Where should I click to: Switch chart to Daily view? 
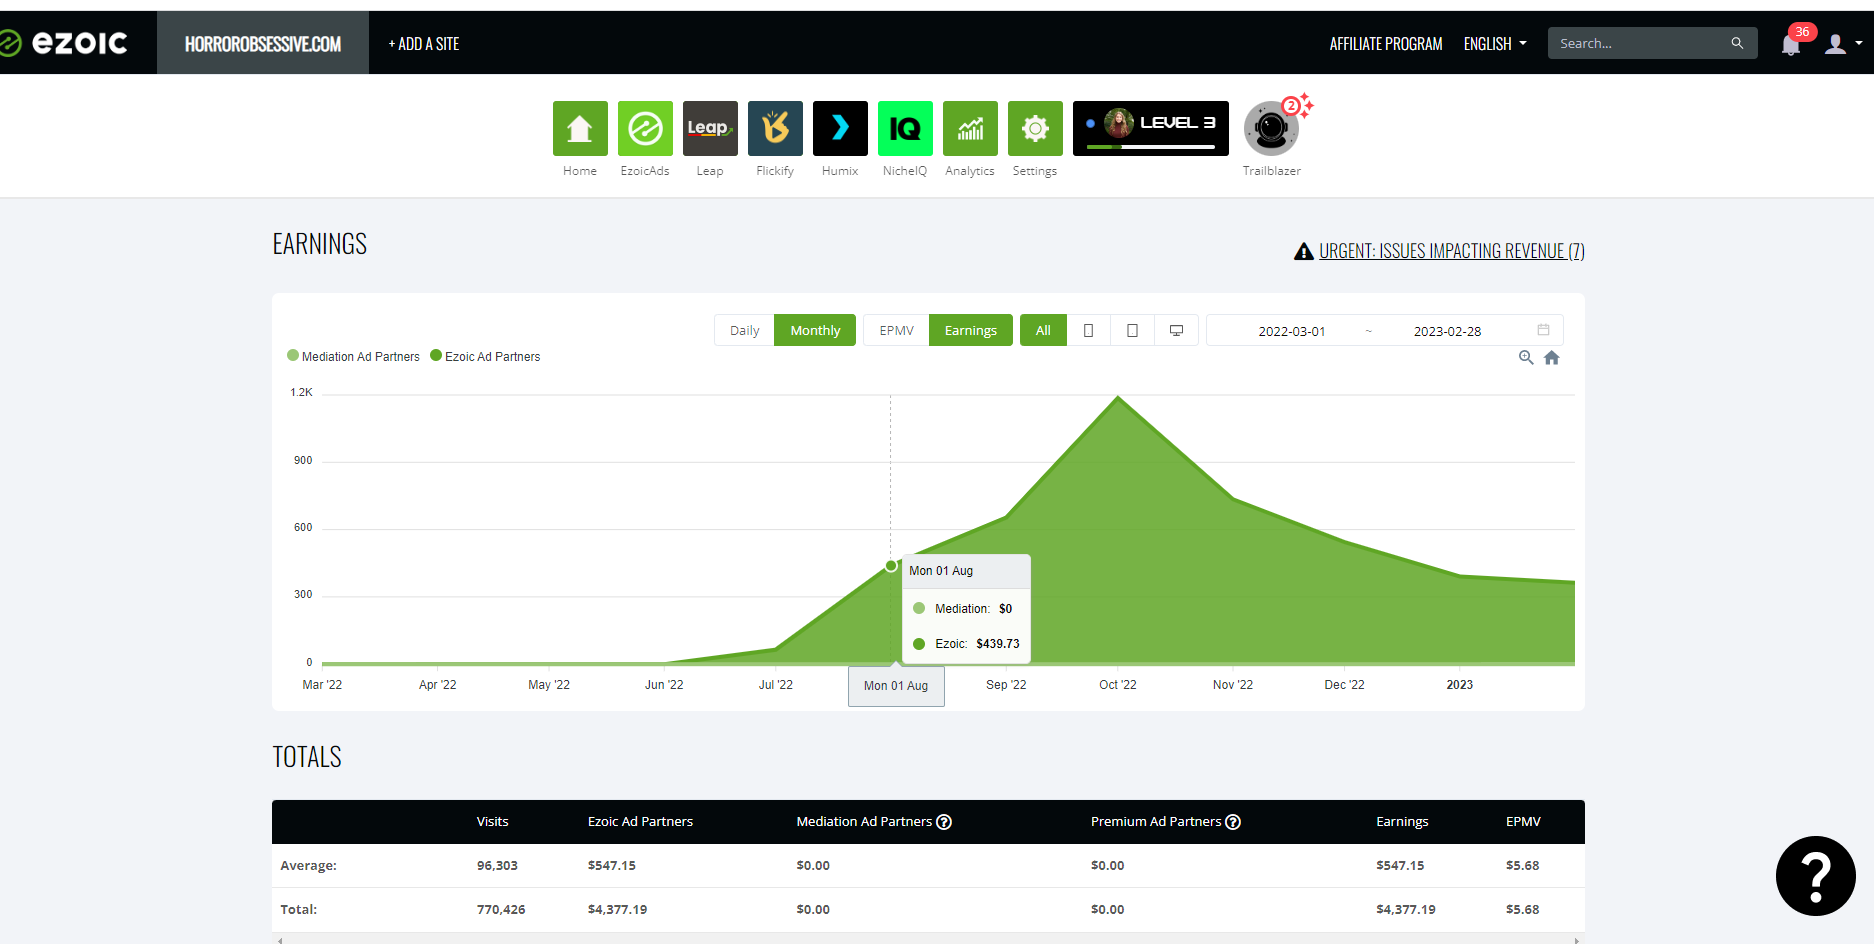pos(744,330)
